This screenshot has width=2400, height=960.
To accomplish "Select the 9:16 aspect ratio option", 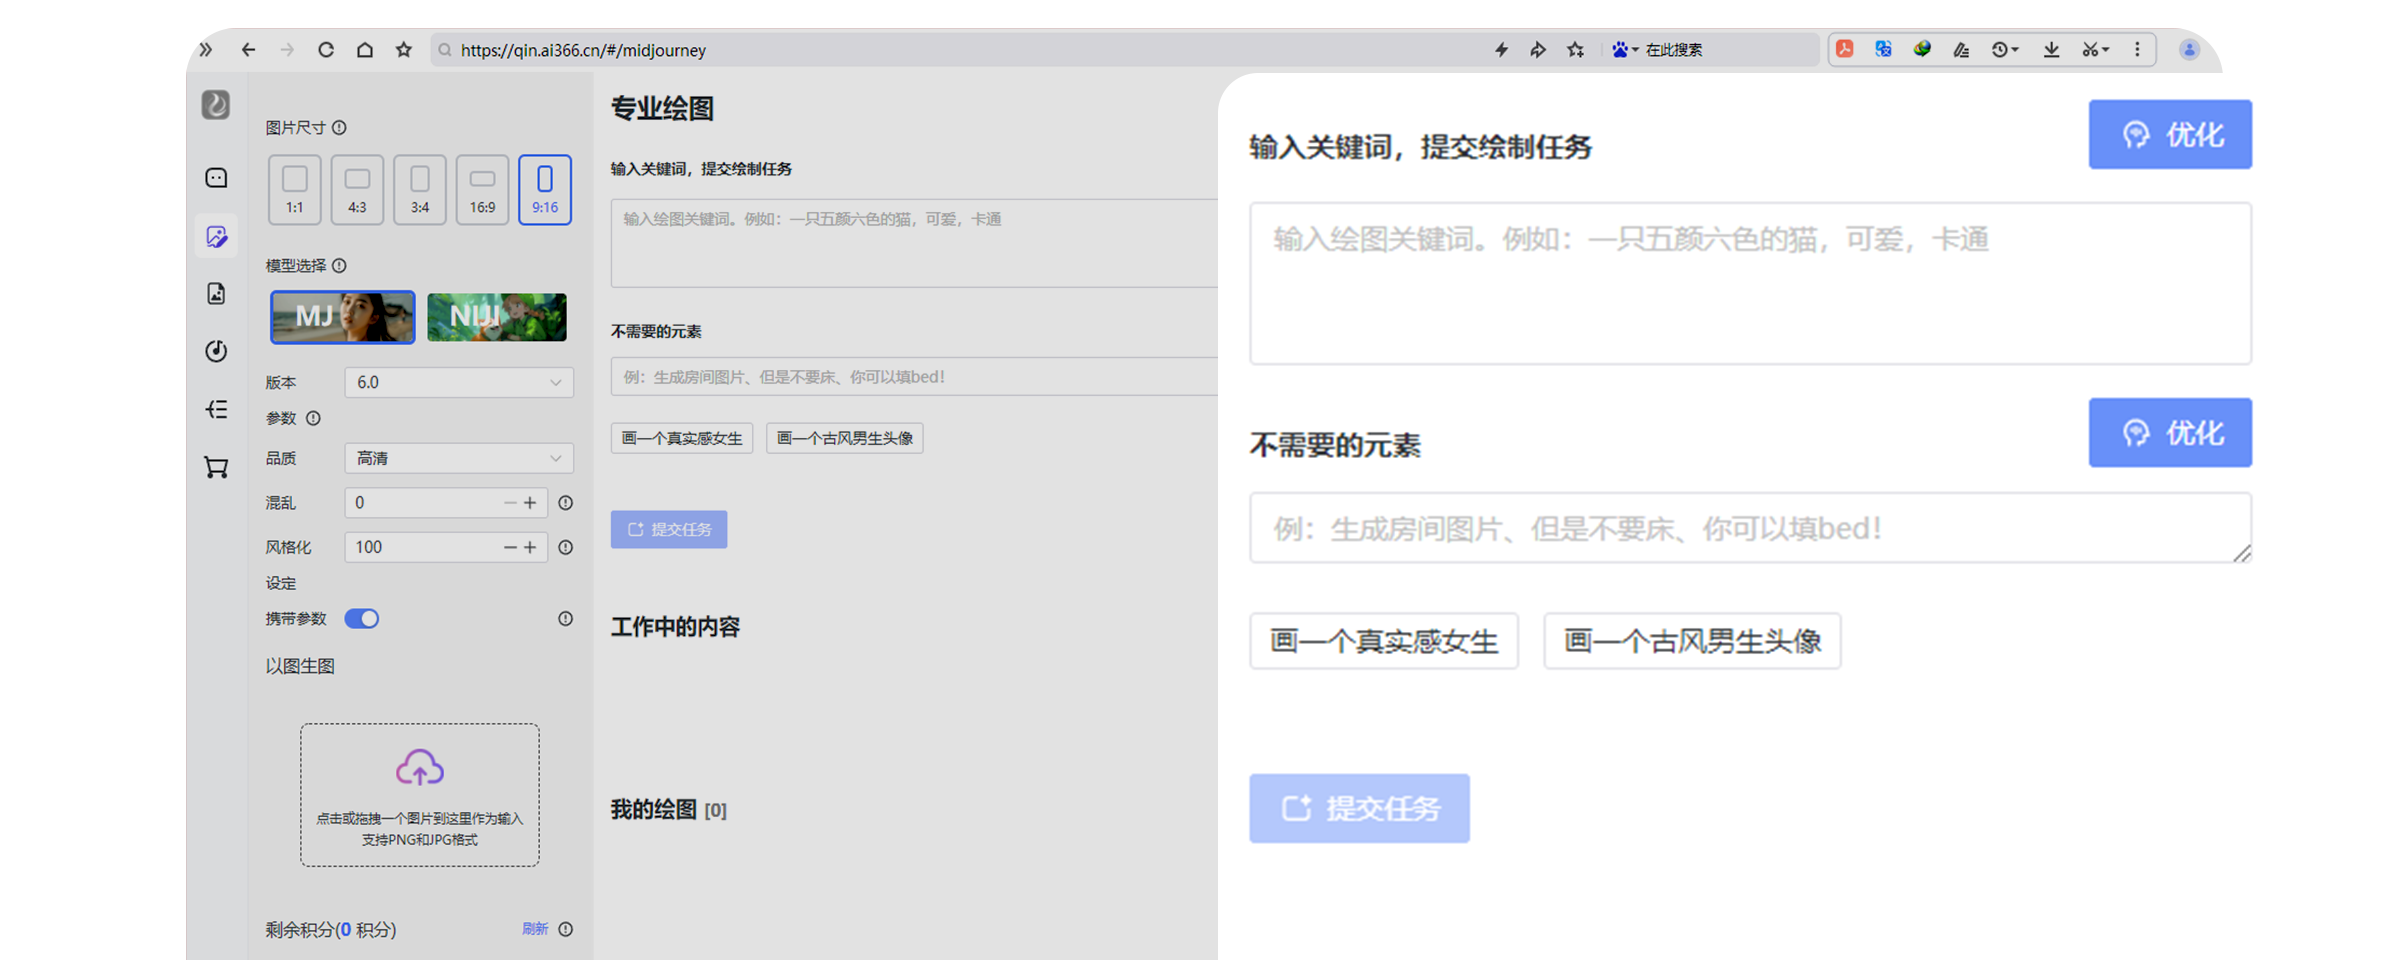I will point(544,190).
